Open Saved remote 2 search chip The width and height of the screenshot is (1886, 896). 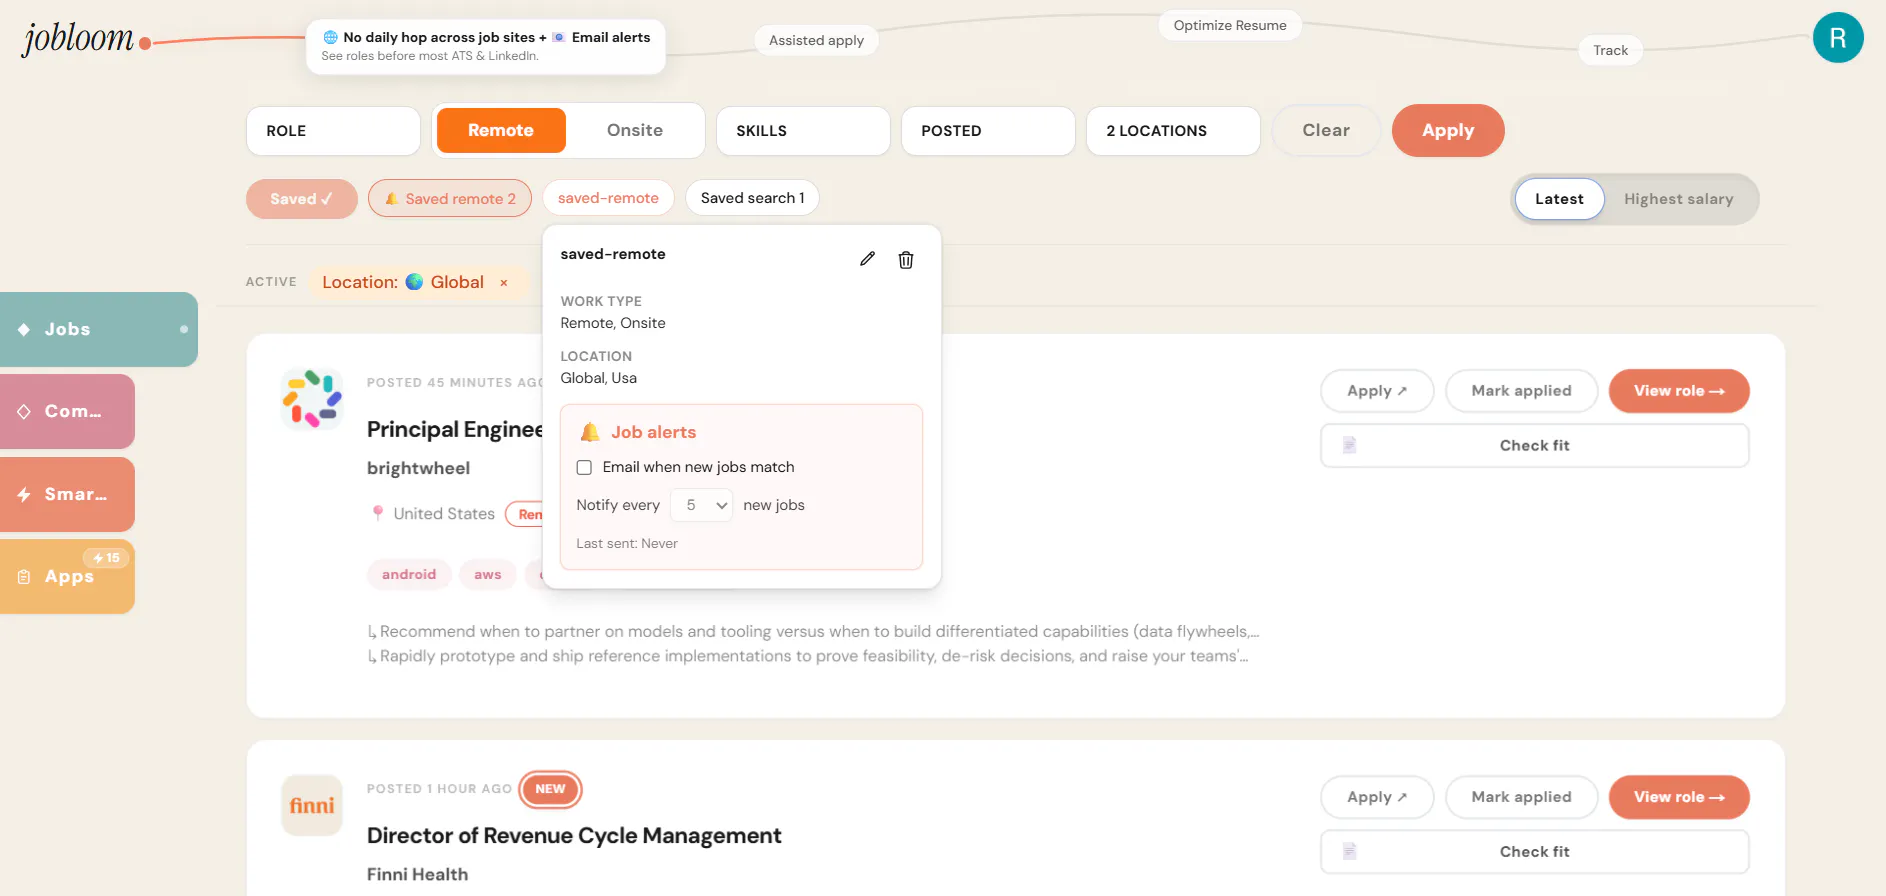450,199
